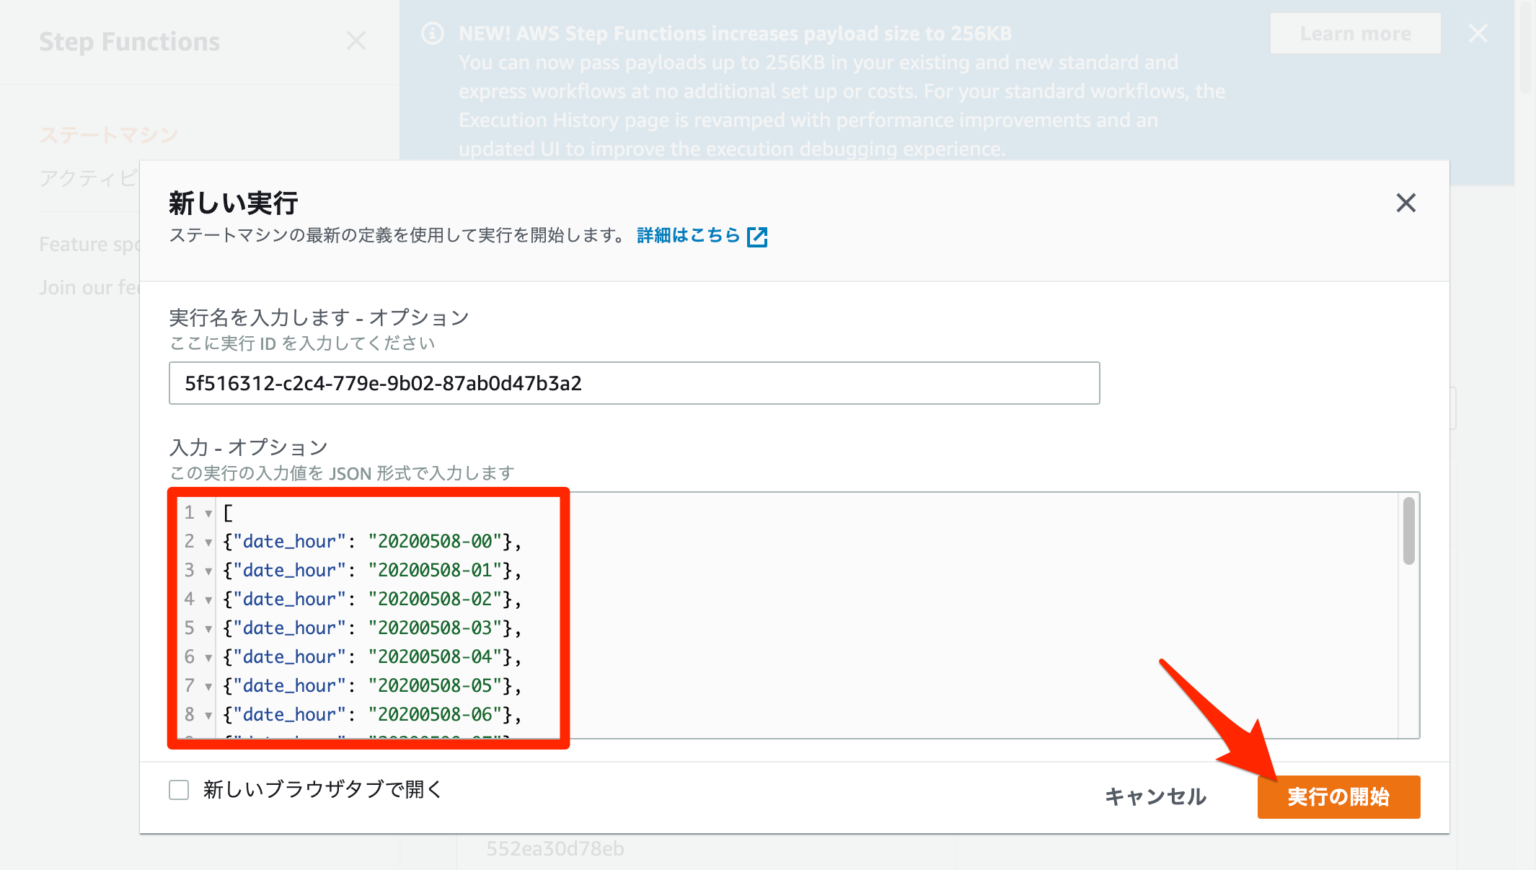
Task: Open アクティビティ in the sidebar
Action: pyautogui.click(x=88, y=178)
